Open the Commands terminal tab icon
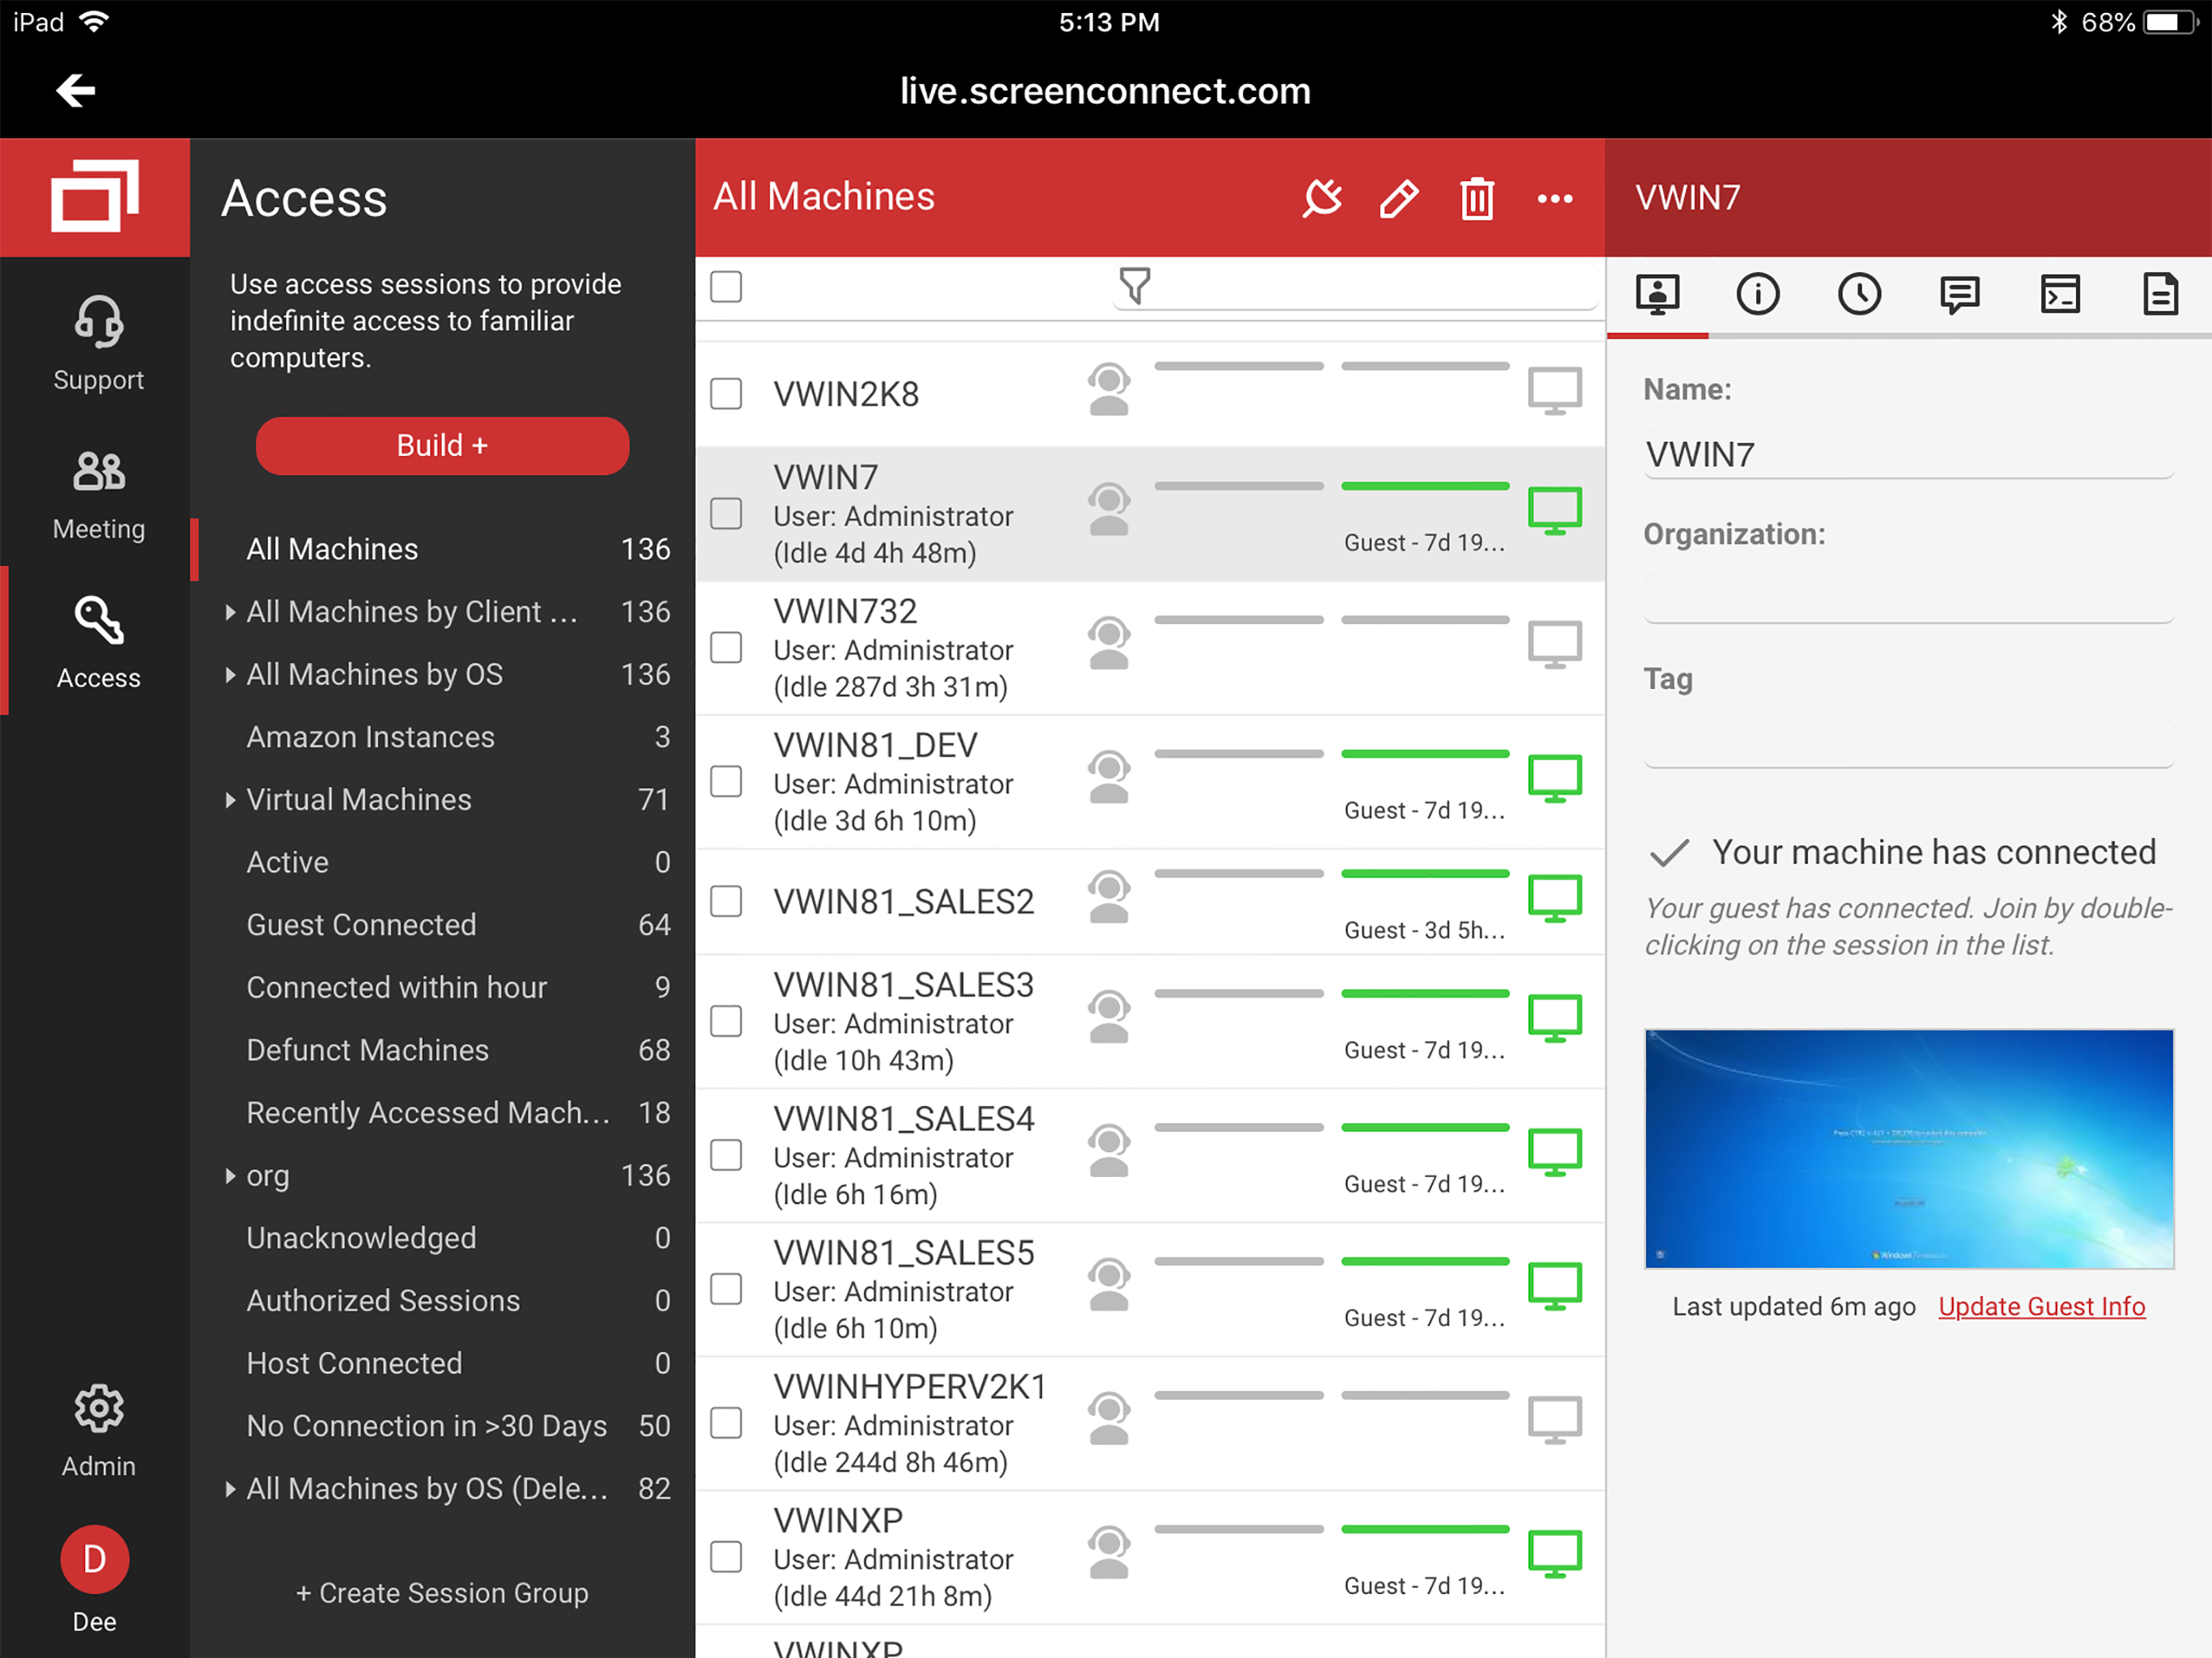This screenshot has height=1658, width=2212. [x=2060, y=295]
